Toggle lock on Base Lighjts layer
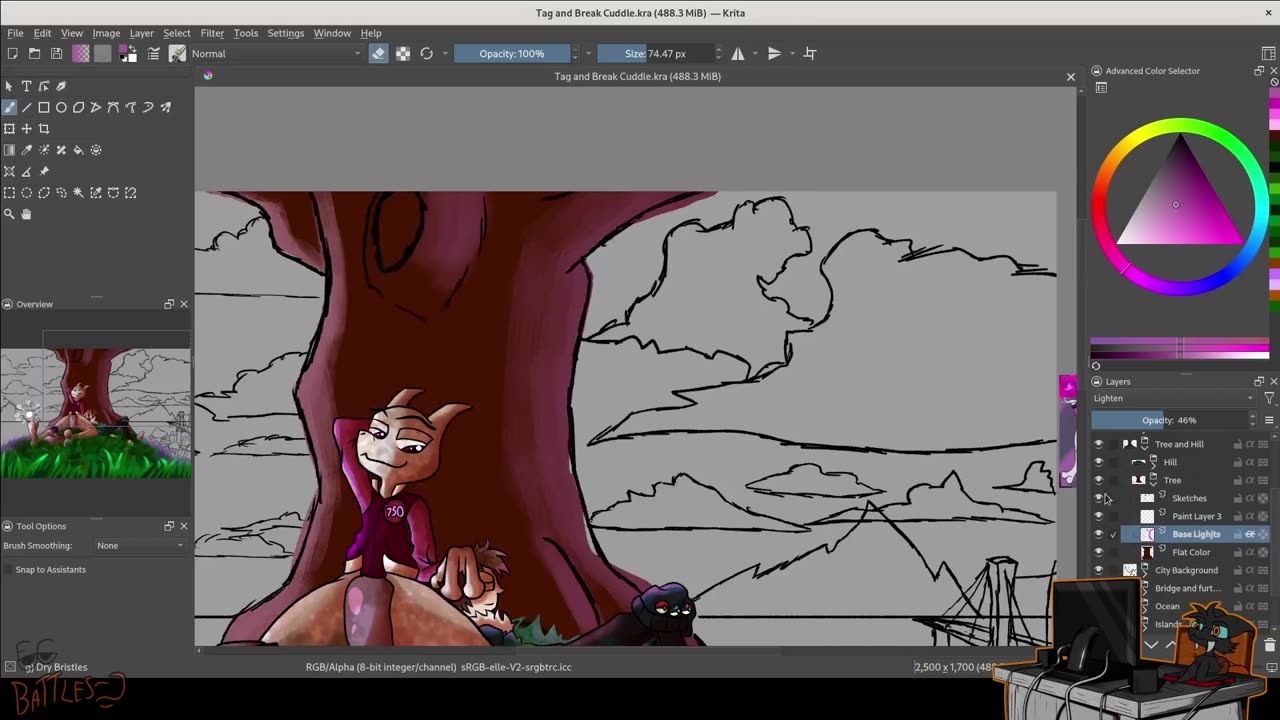The width and height of the screenshot is (1280, 720). (1238, 534)
